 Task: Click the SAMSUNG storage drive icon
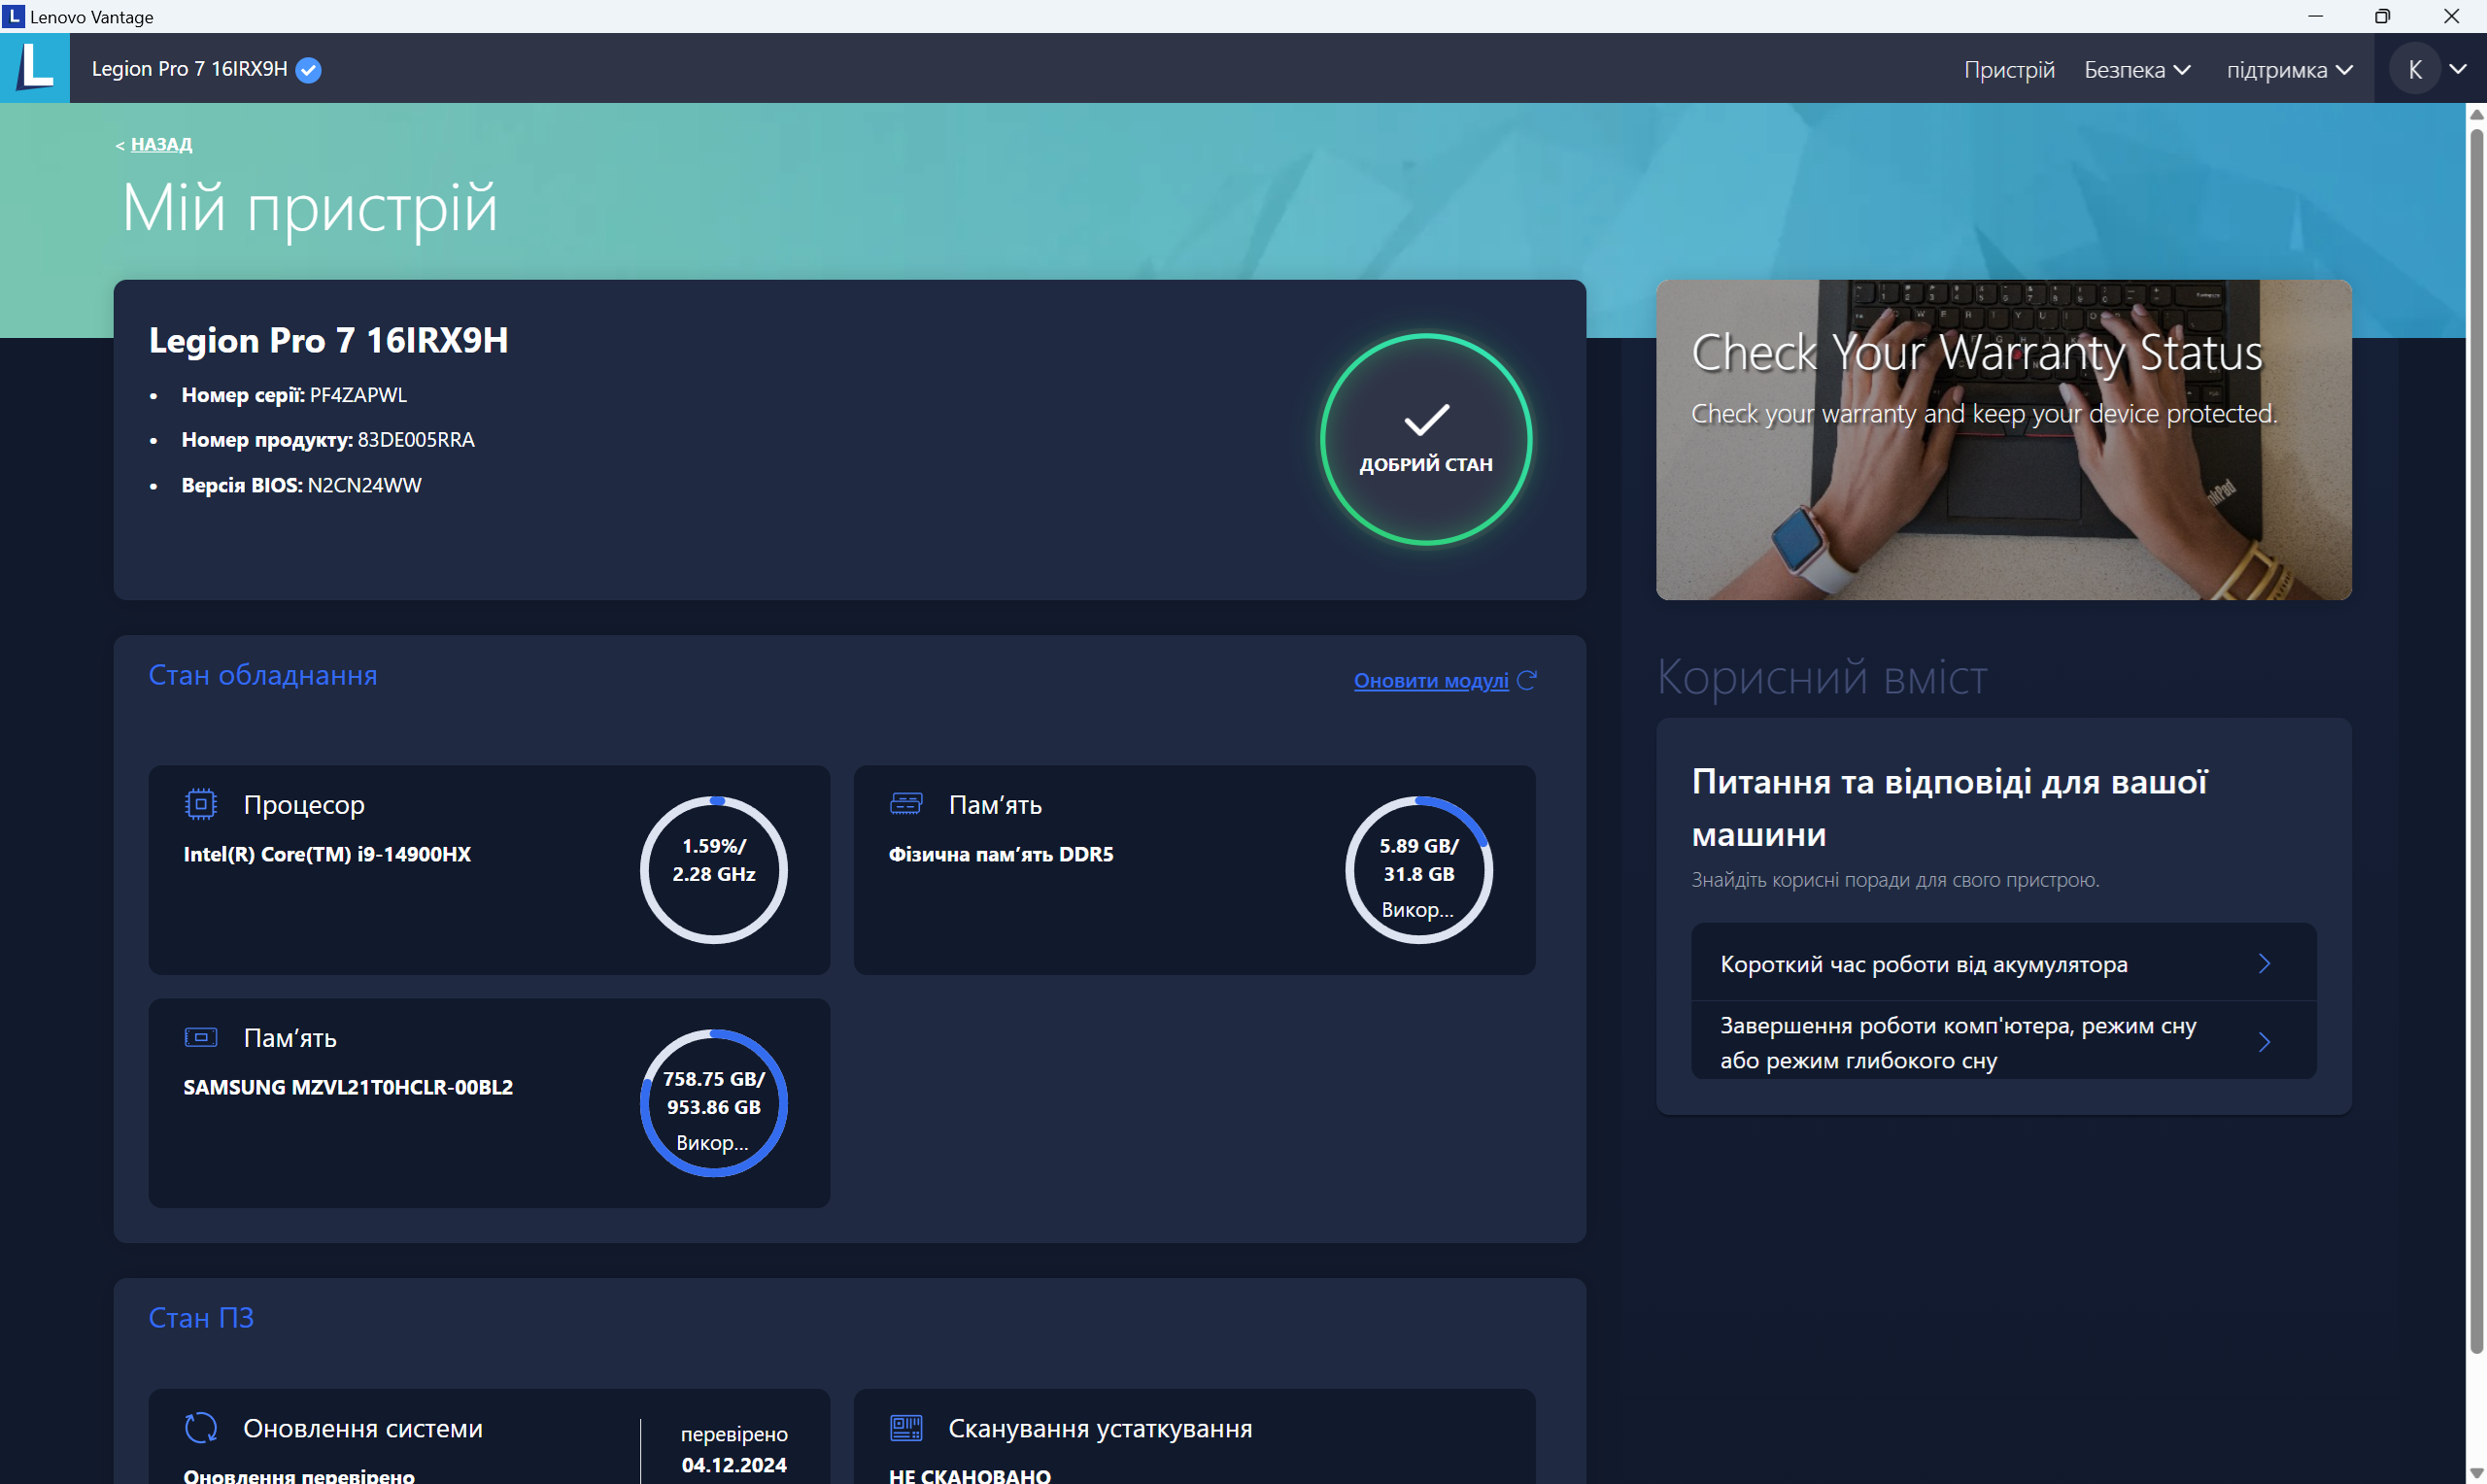click(x=201, y=1037)
